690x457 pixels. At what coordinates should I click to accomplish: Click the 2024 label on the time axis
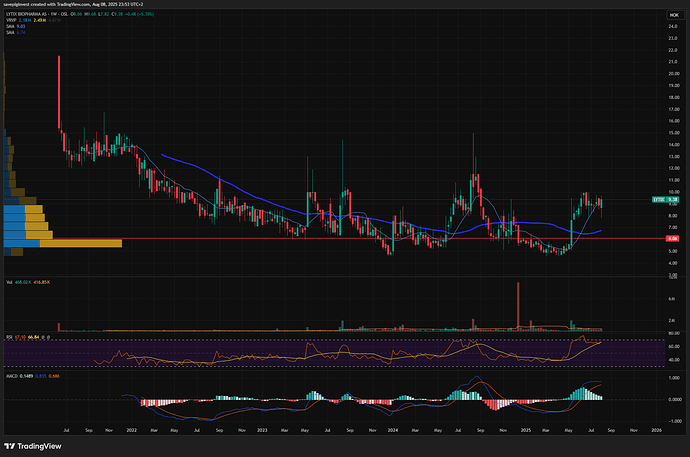[x=393, y=430]
